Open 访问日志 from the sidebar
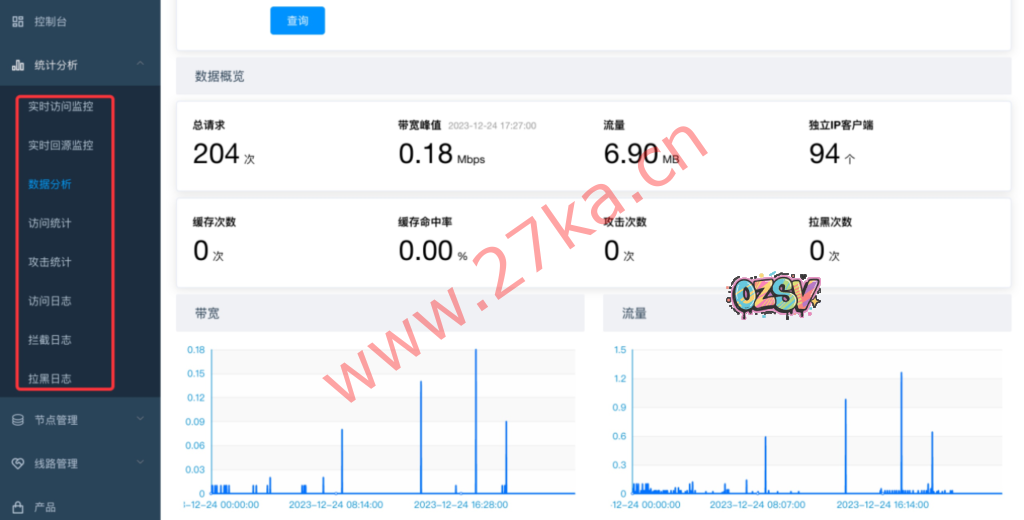This screenshot has width=1024, height=520. coord(50,301)
